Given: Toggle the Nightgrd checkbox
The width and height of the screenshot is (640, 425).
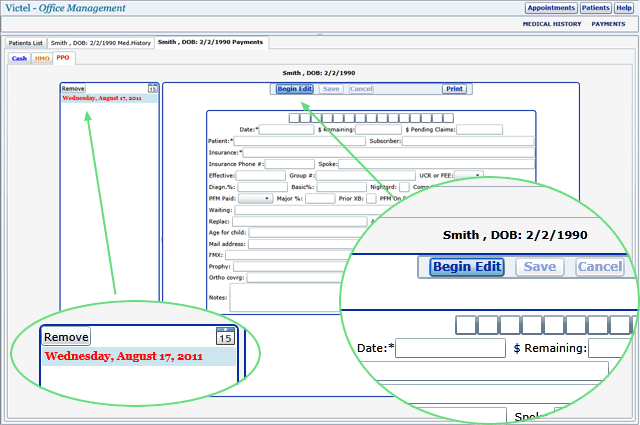Looking at the screenshot, I should pos(404,187).
